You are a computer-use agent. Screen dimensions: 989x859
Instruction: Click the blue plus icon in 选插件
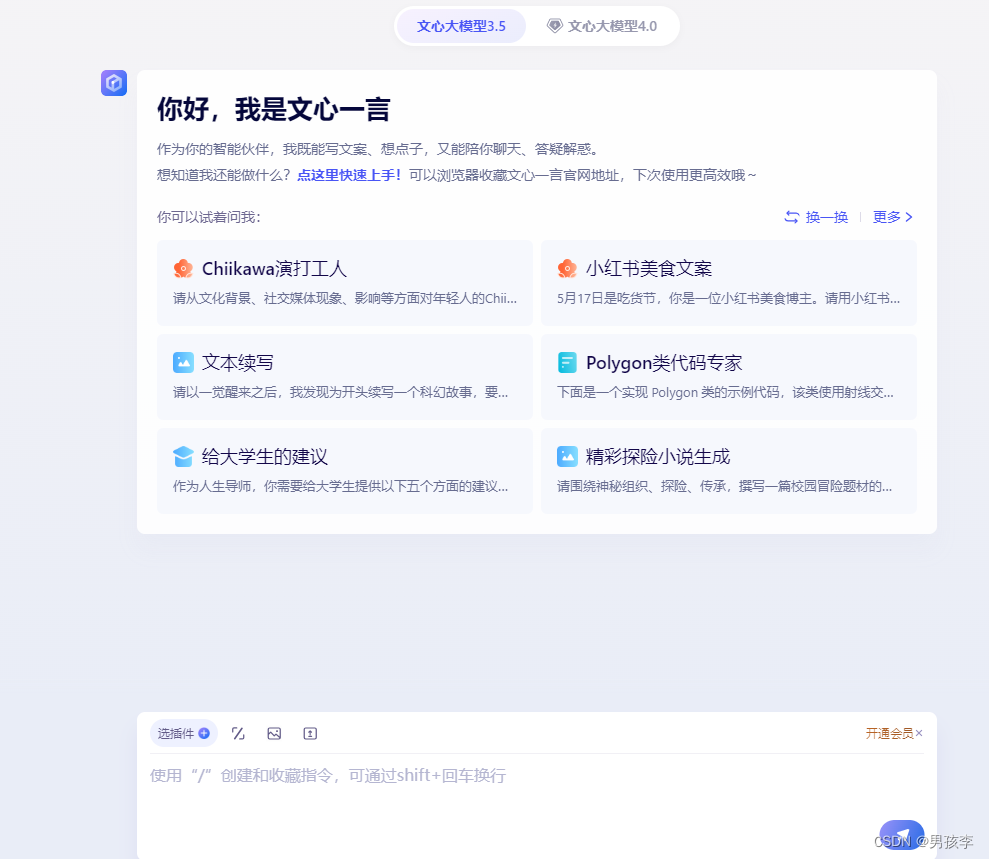pos(204,733)
